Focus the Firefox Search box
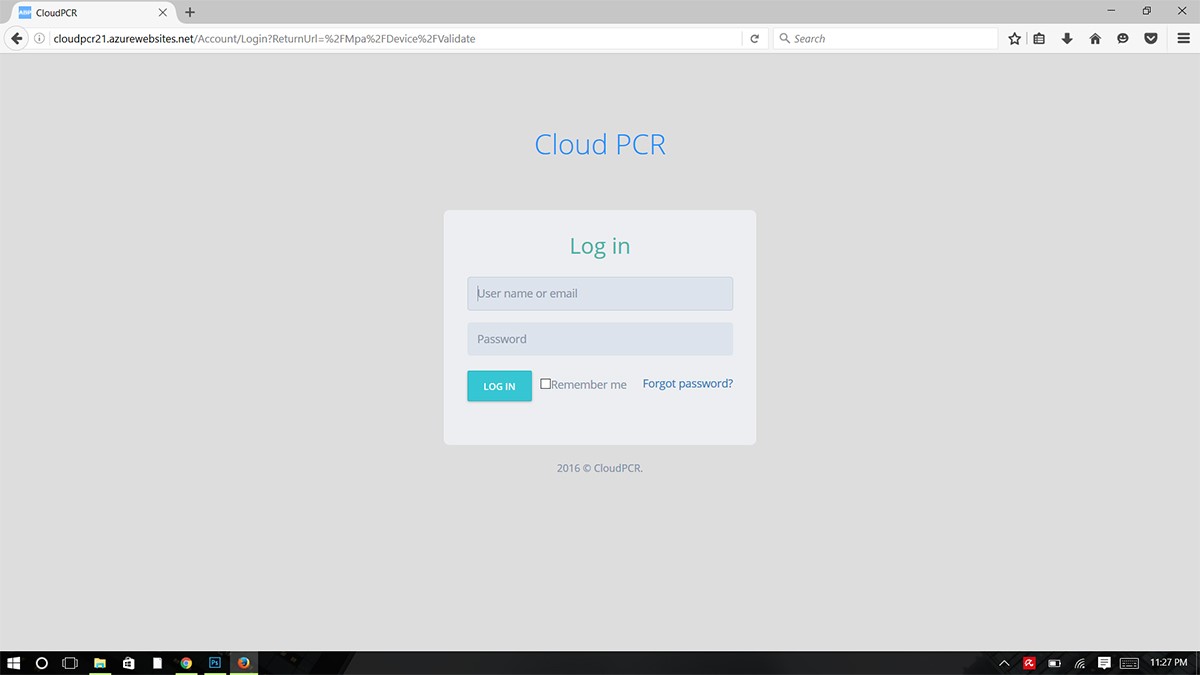 885,38
